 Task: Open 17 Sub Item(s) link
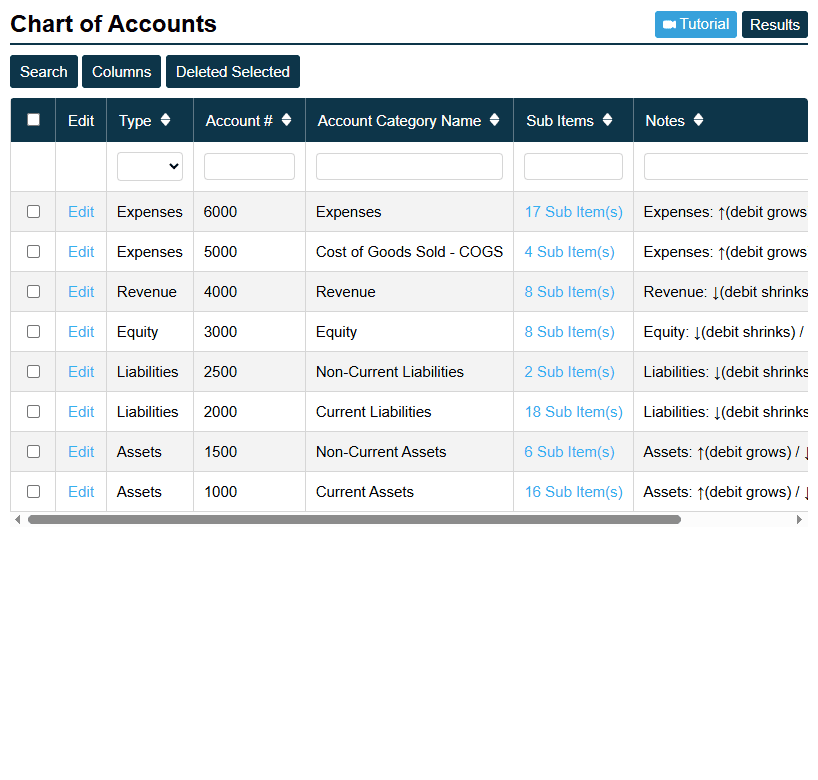pos(573,212)
